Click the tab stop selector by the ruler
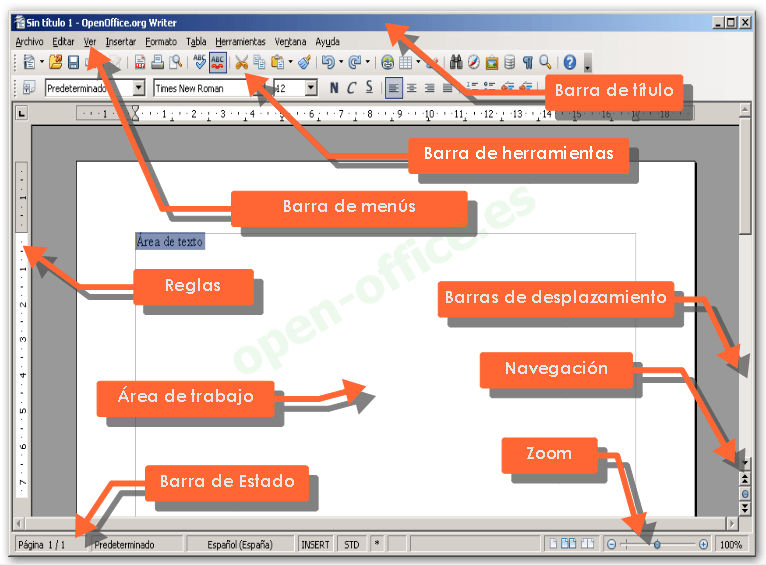This screenshot has width=766, height=565. (21, 113)
